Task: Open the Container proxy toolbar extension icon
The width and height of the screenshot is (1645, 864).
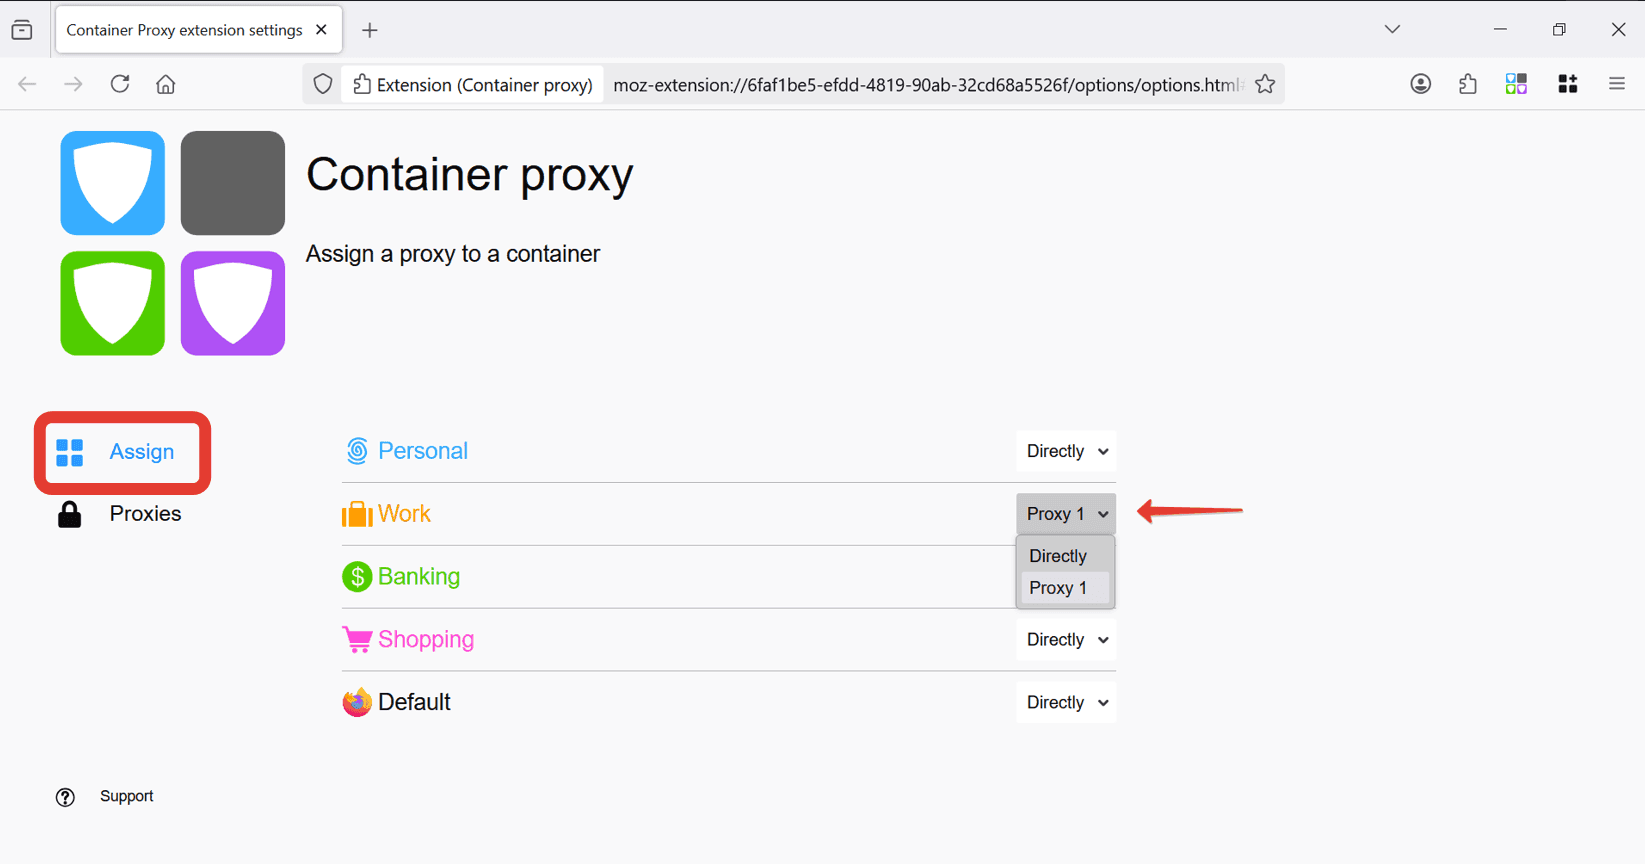Action: click(1516, 84)
